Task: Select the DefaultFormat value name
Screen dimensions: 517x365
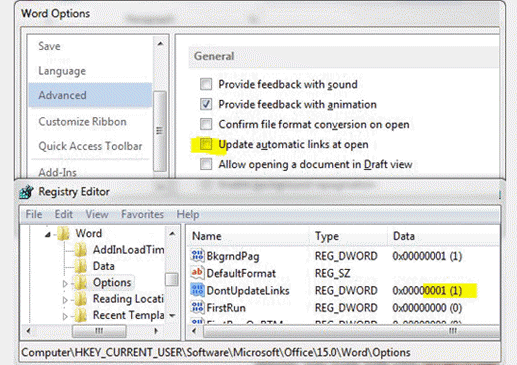Action: click(241, 273)
